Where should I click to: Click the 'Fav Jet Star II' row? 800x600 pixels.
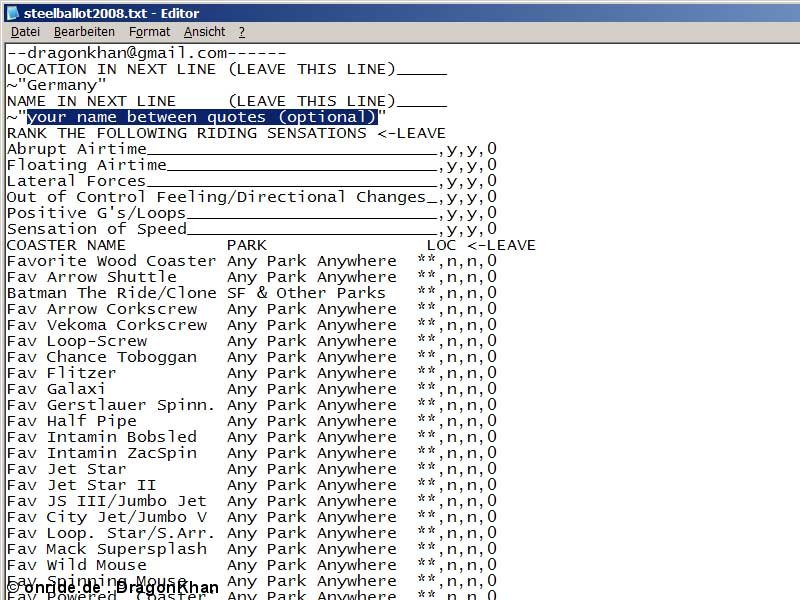pos(252,485)
